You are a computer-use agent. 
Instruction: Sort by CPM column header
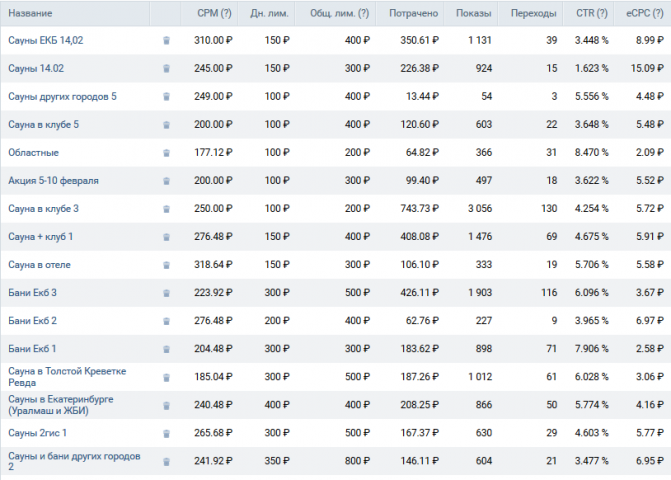(214, 13)
